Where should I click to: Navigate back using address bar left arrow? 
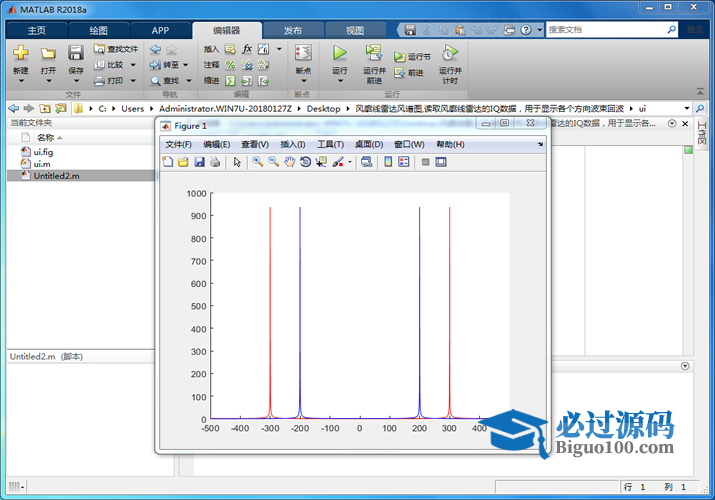(x=14, y=108)
